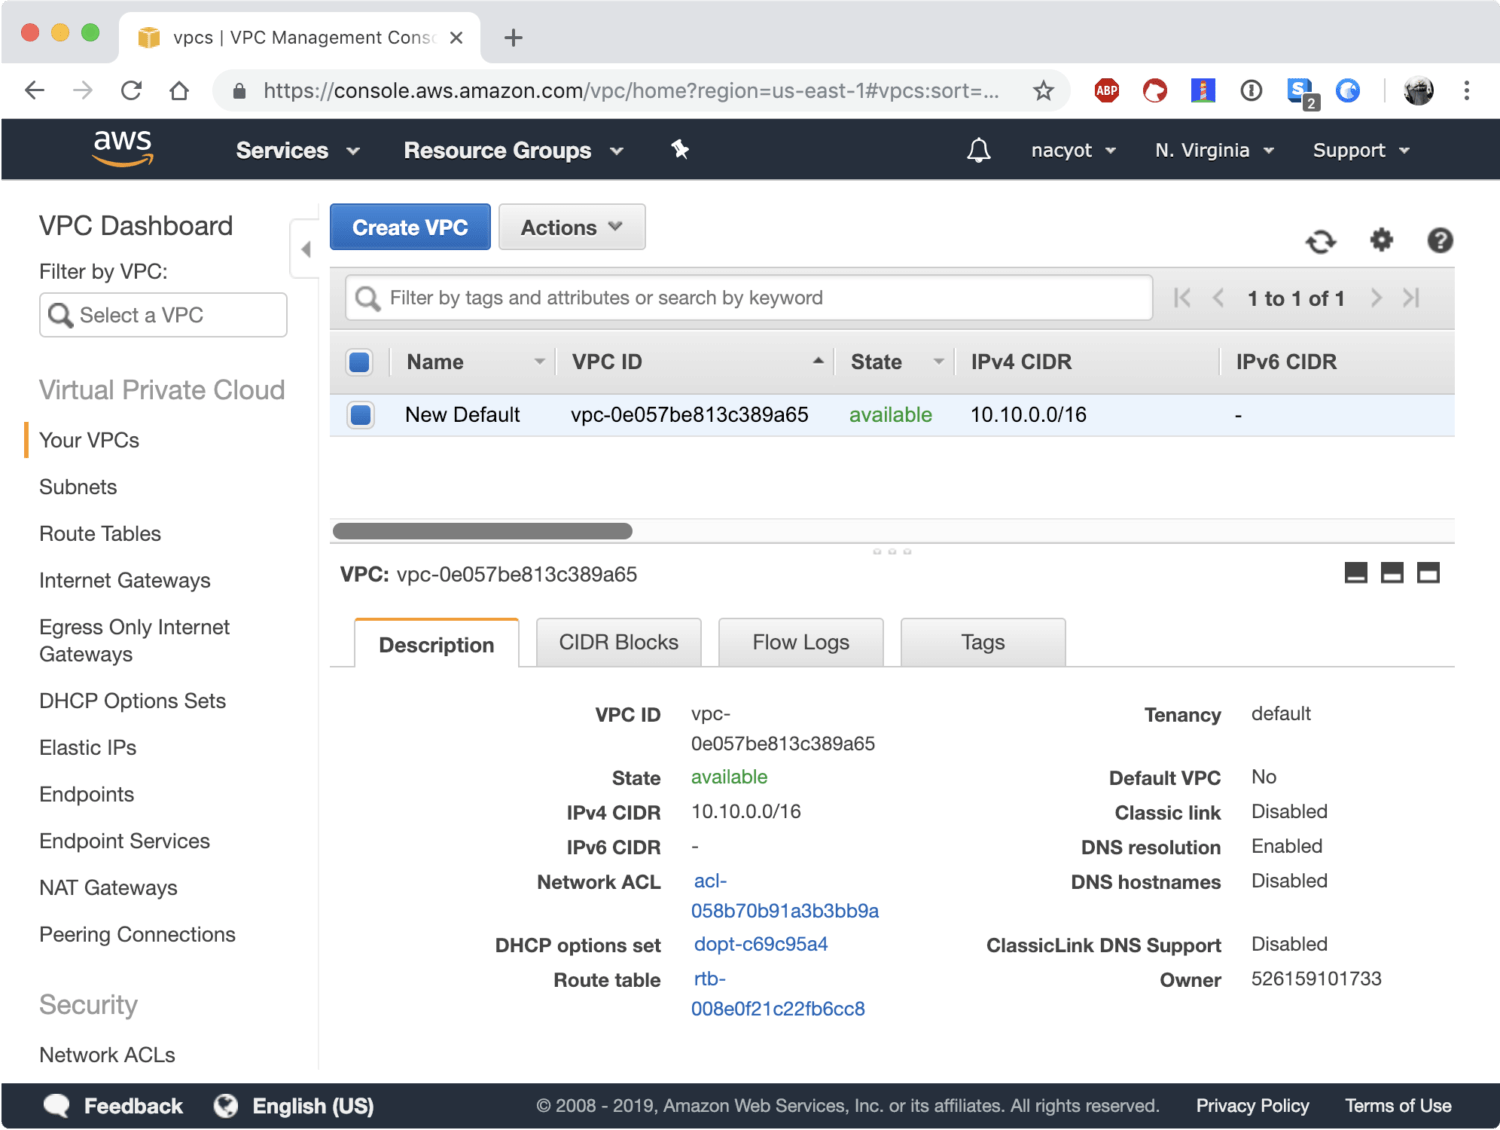Go to last page of VPC results
The height and width of the screenshot is (1130, 1500).
point(1411,298)
